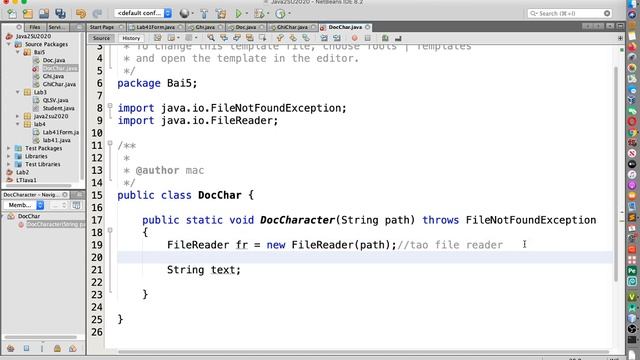640x360 pixels.
Task: Open the Members filter dropdown in Navigator
Action: coord(24,205)
